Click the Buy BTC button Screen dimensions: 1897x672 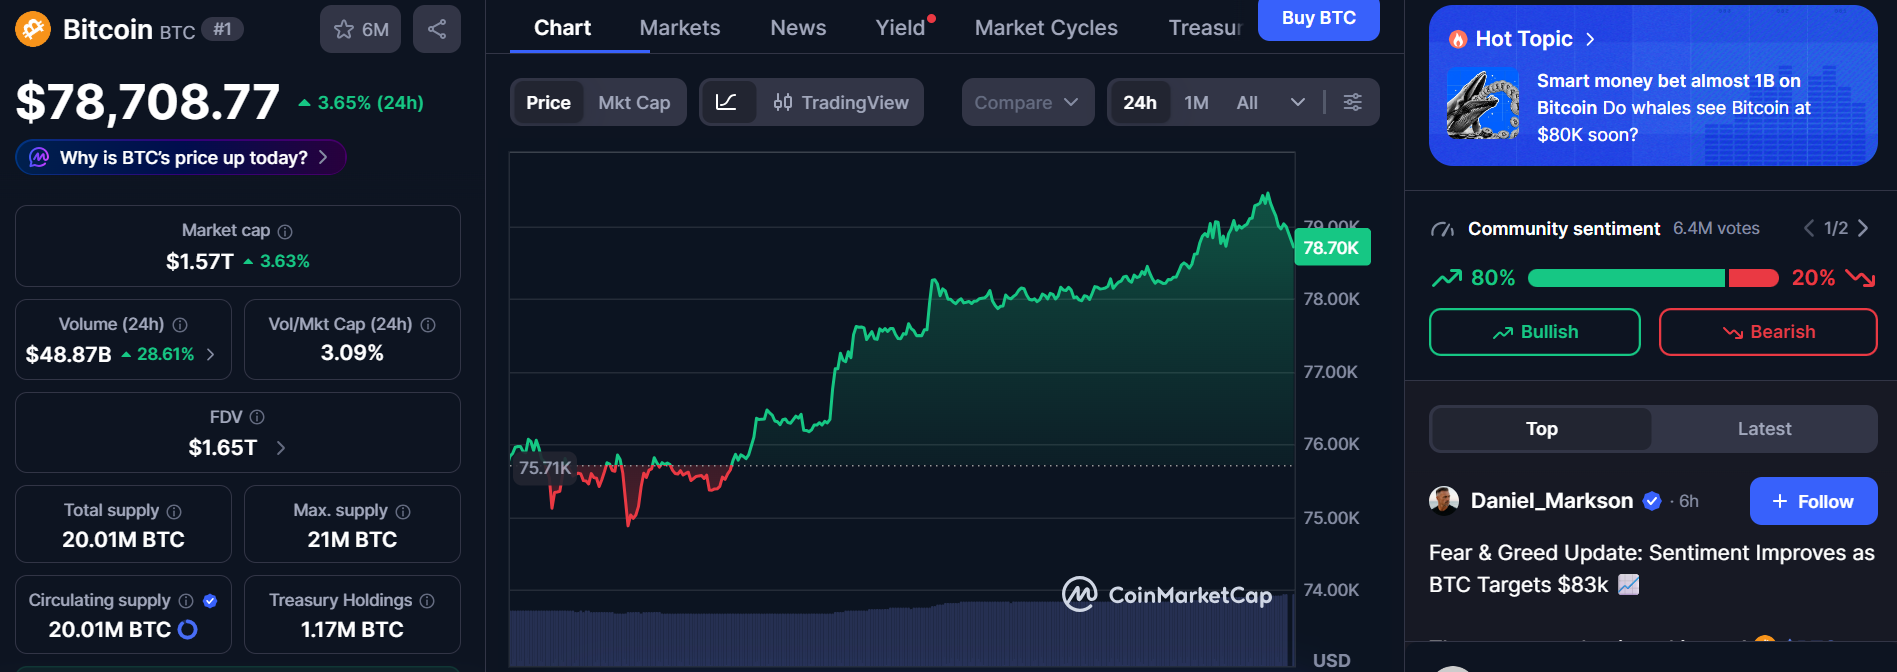(x=1318, y=18)
